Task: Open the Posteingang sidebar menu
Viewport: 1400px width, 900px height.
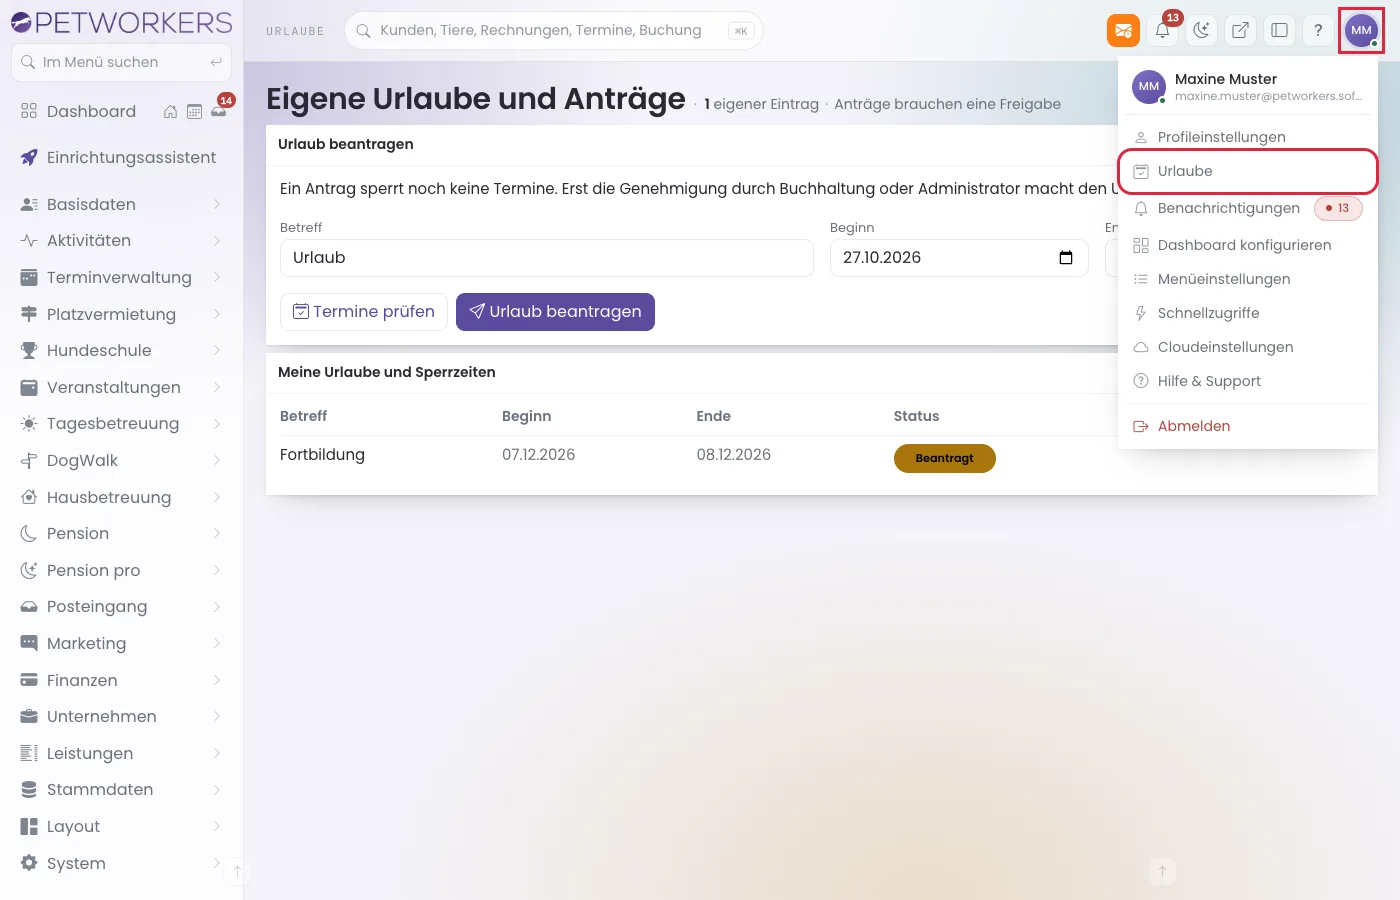Action: 121,607
